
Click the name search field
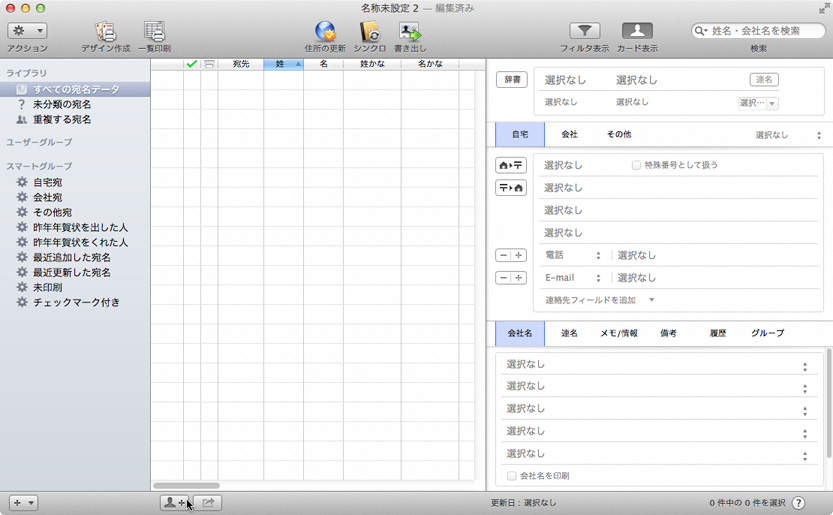click(765, 31)
